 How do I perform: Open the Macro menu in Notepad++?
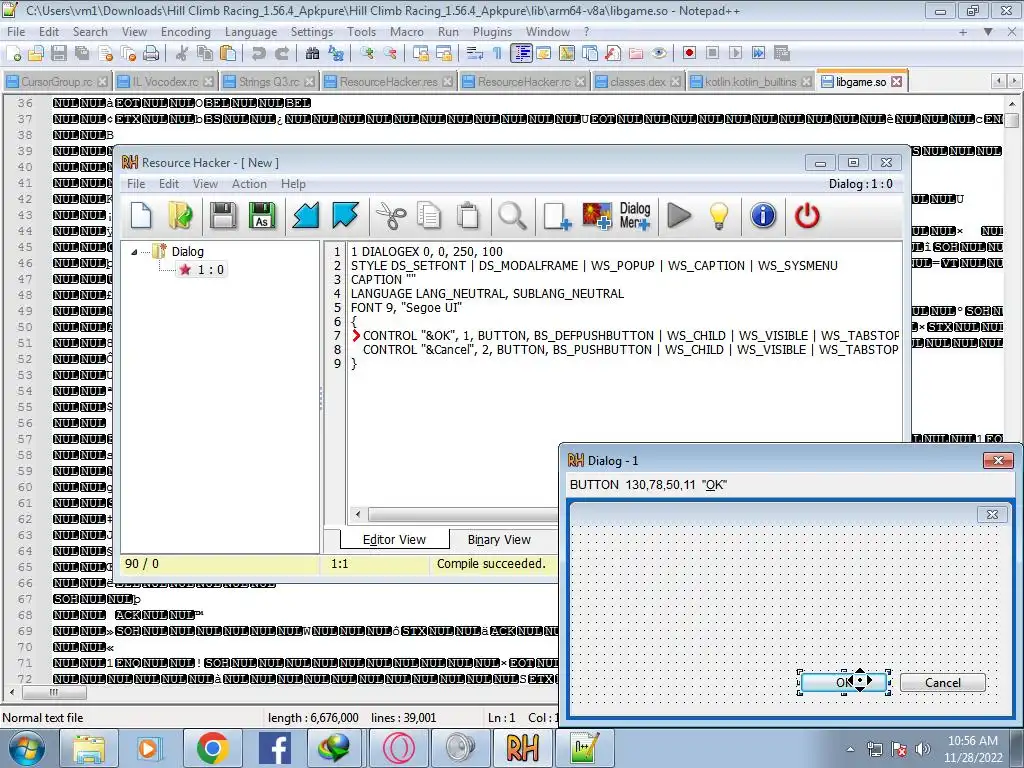click(x=407, y=32)
